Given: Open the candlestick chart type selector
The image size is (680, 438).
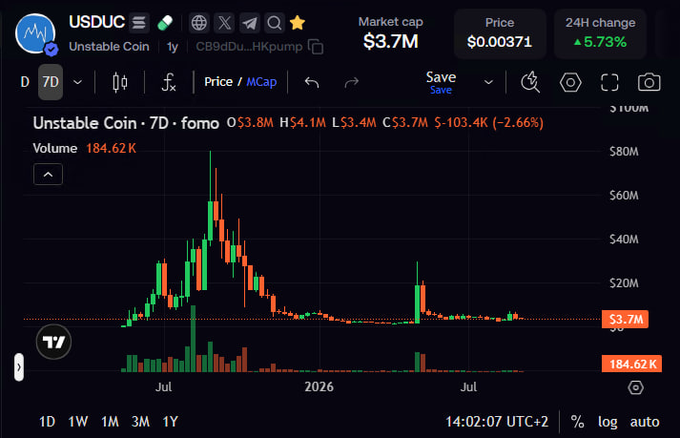Looking at the screenshot, I should point(120,82).
